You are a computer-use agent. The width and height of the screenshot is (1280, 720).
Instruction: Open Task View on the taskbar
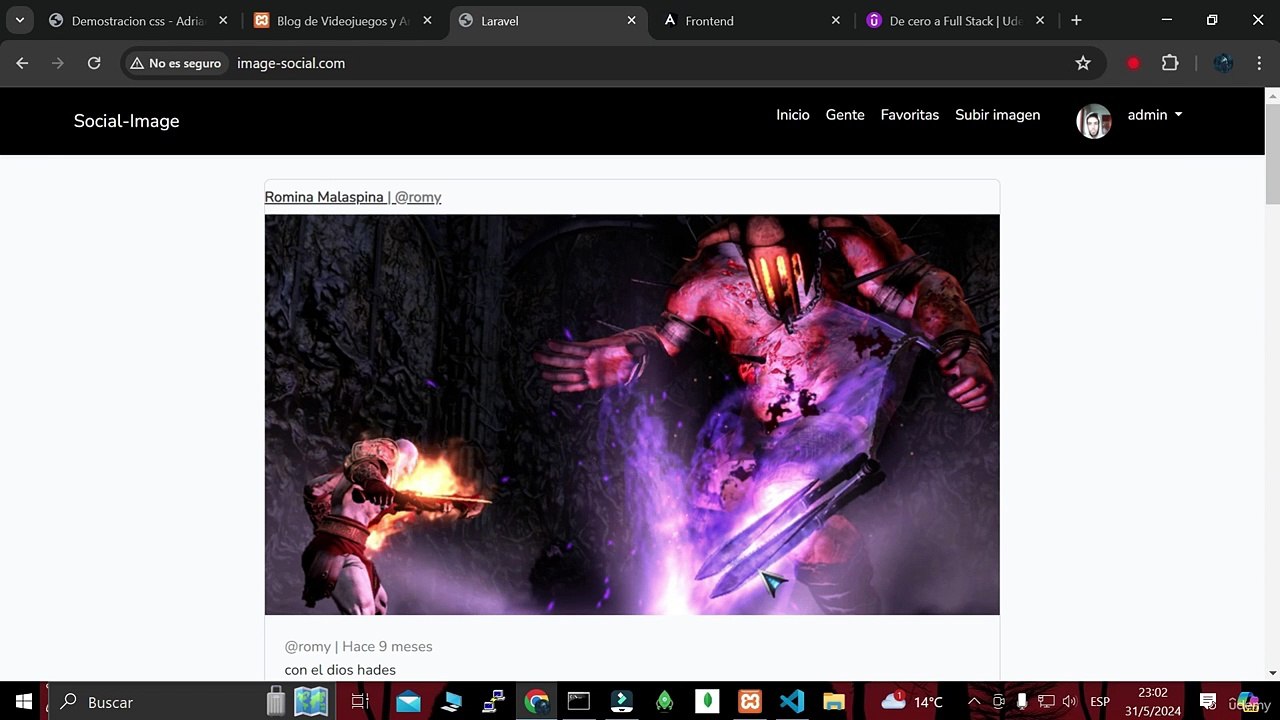360,702
